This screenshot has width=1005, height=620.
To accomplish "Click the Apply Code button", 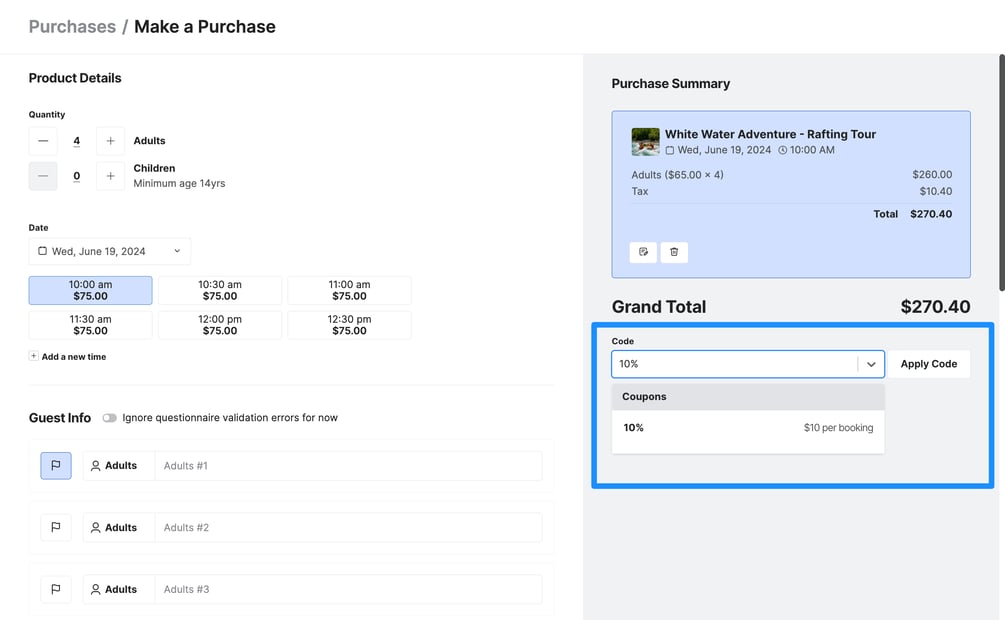I will [x=929, y=364].
